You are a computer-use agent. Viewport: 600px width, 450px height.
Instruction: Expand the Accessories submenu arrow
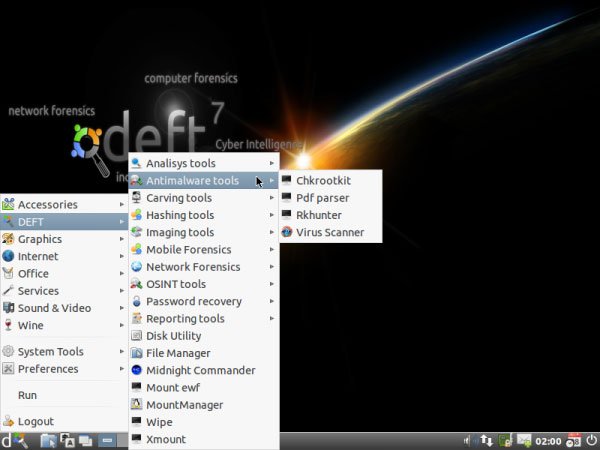122,205
